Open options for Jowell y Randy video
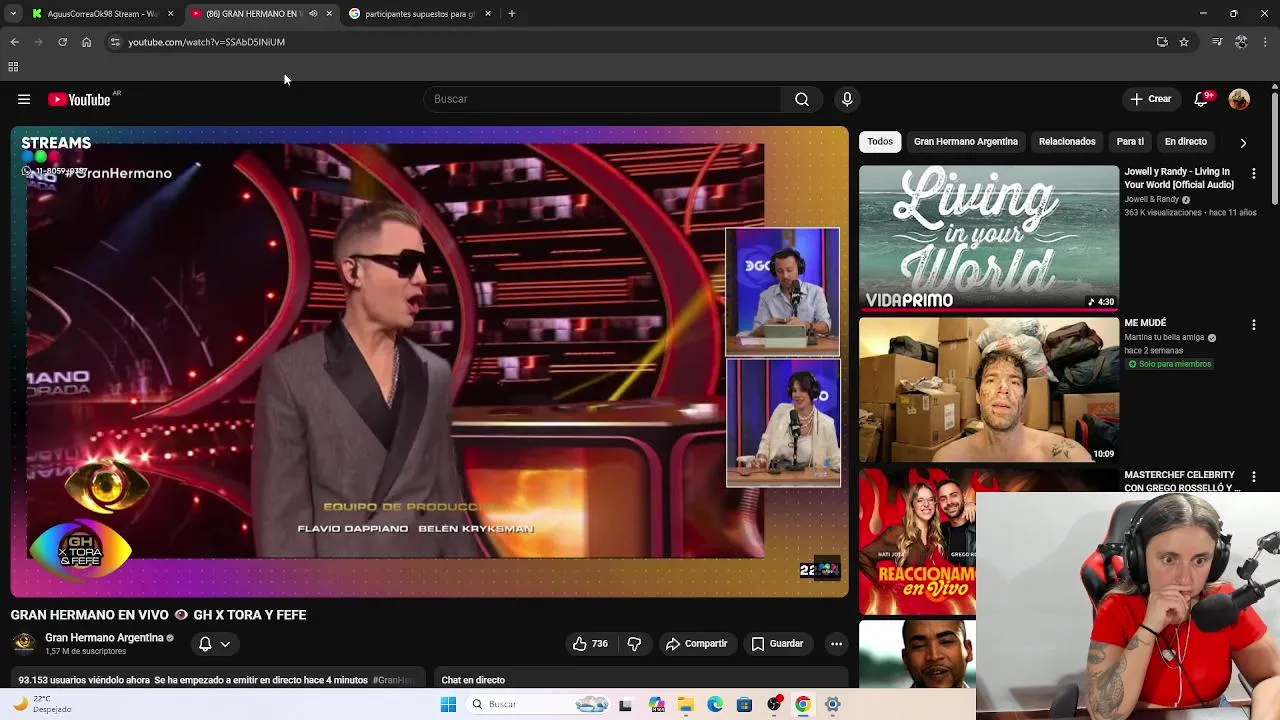1280x720 pixels. (x=1253, y=173)
